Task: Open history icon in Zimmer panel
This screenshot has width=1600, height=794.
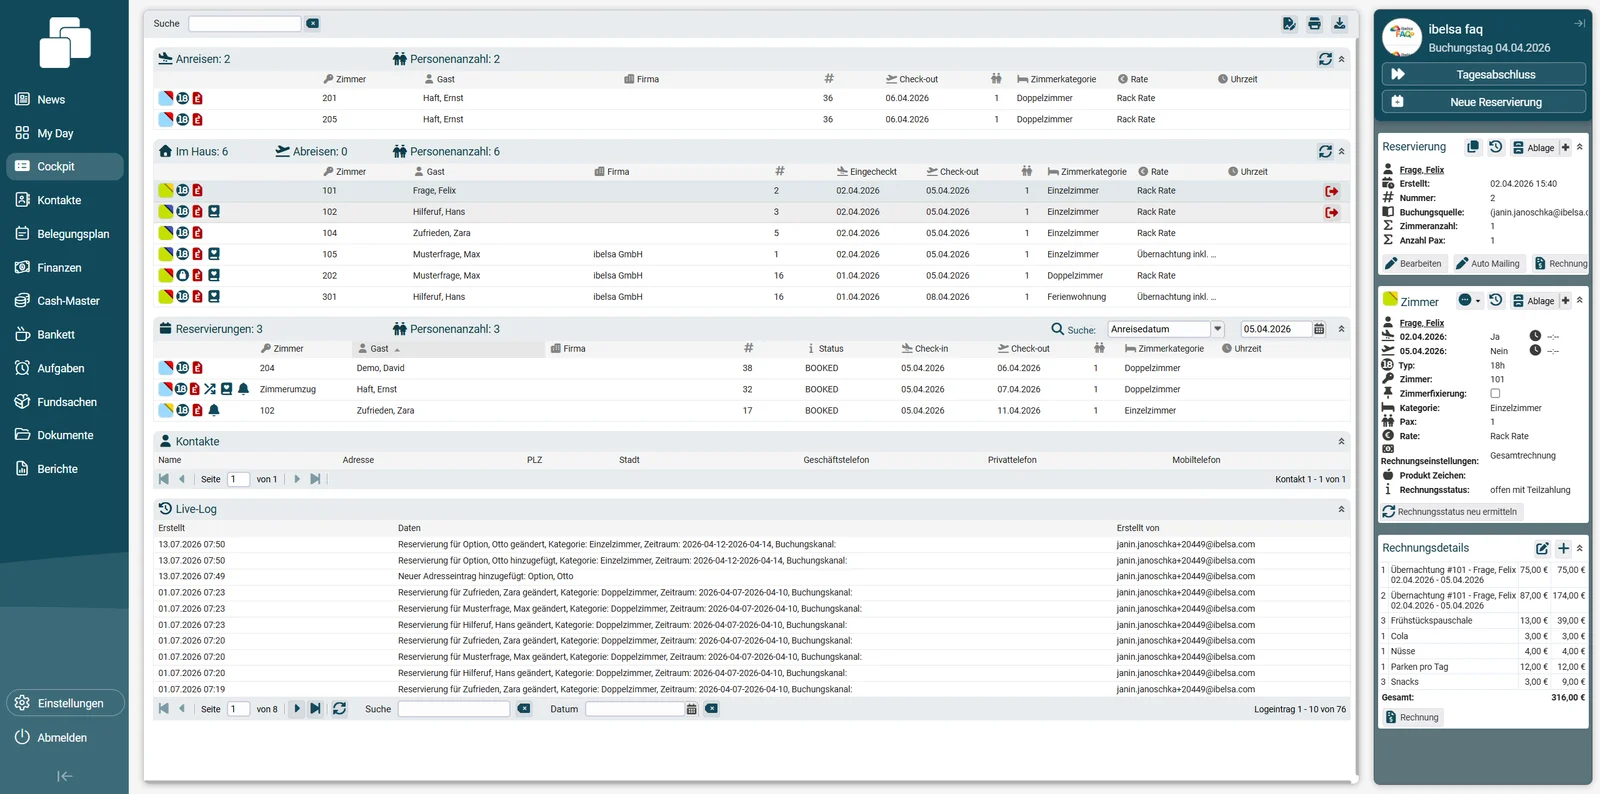Action: [x=1496, y=300]
